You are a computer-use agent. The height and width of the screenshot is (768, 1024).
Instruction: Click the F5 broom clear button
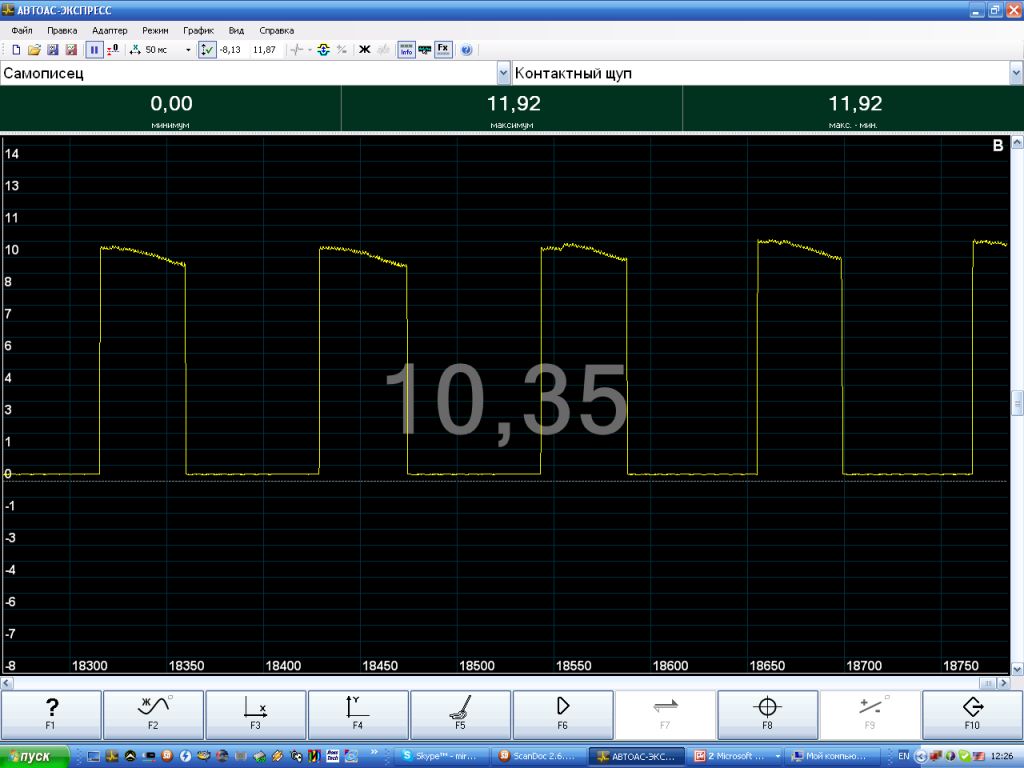pos(460,715)
